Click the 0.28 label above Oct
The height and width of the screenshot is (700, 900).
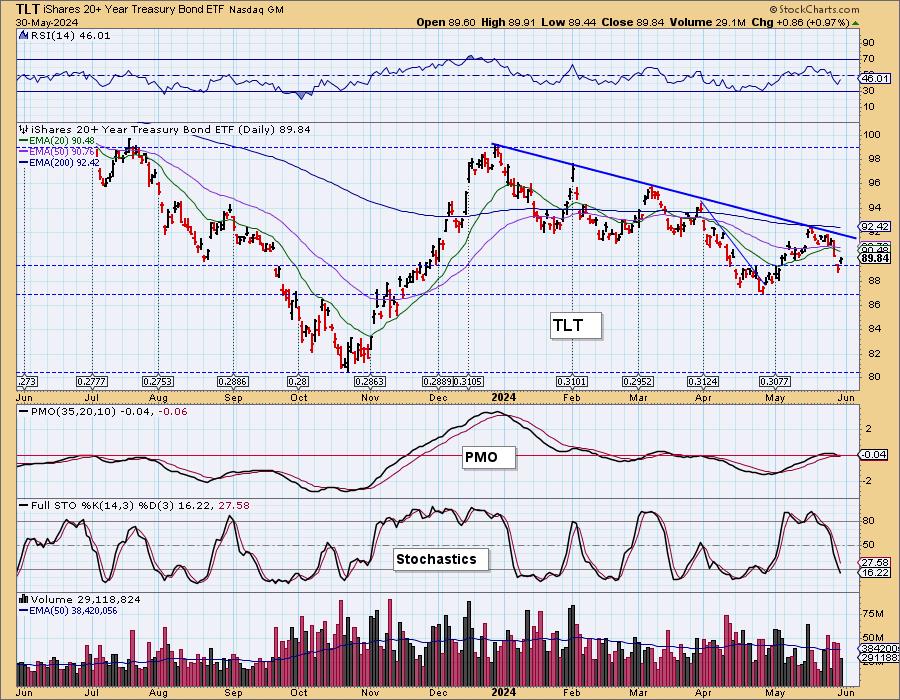click(x=298, y=382)
